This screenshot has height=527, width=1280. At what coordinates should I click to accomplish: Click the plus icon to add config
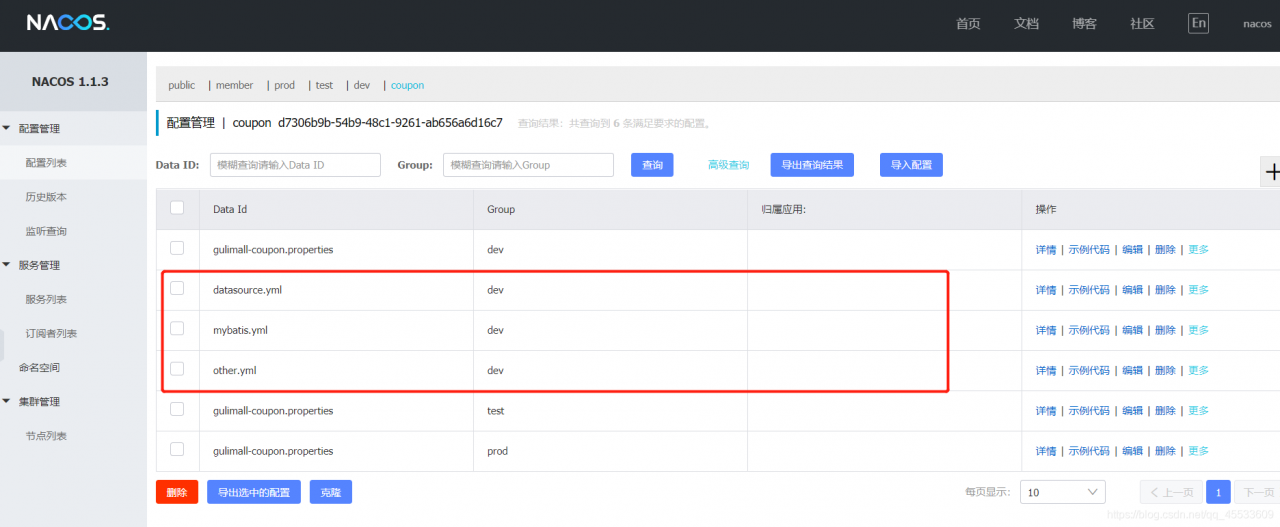click(1271, 172)
